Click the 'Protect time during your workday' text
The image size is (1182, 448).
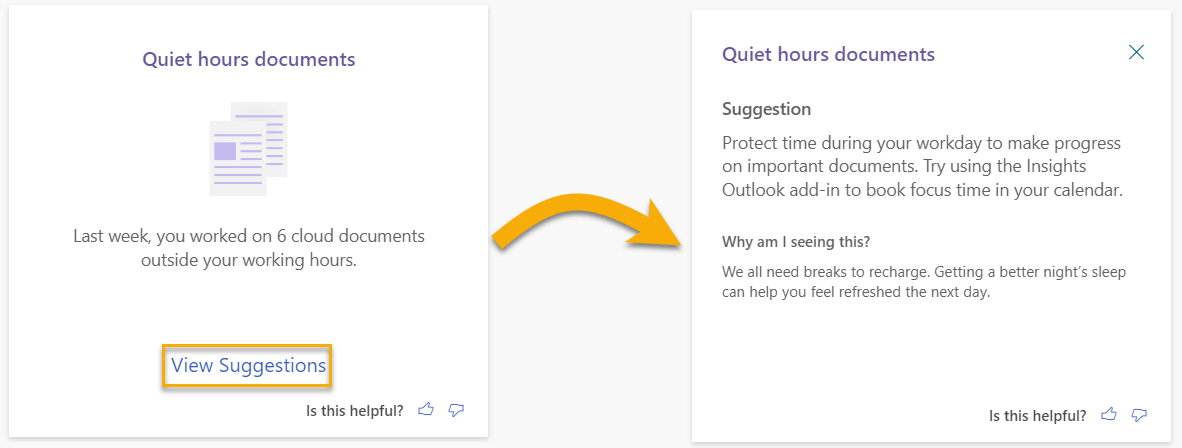922,143
